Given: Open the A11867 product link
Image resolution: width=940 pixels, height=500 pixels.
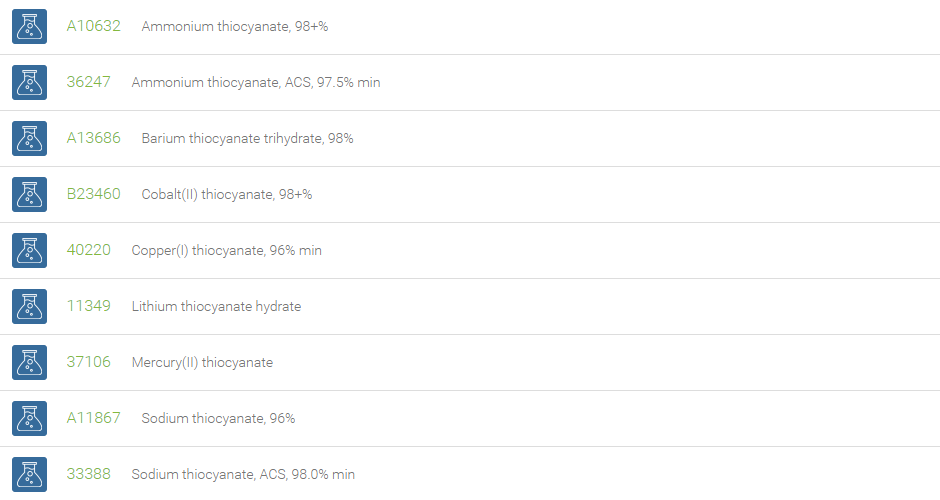Looking at the screenshot, I should [94, 417].
